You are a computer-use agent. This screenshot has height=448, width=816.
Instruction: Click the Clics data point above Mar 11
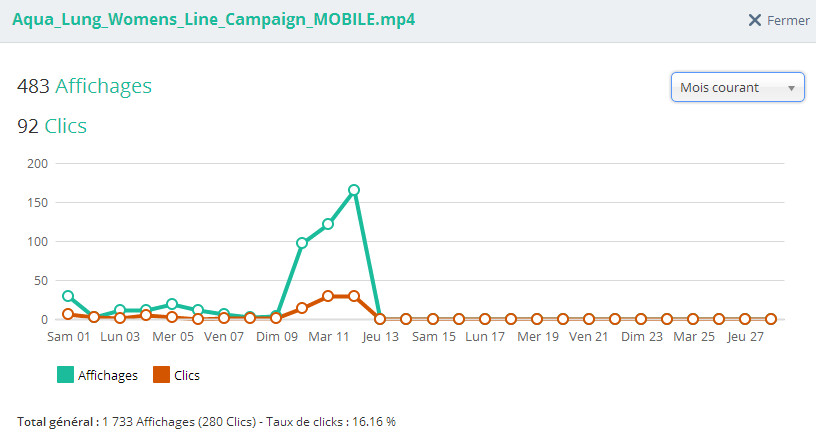[328, 296]
